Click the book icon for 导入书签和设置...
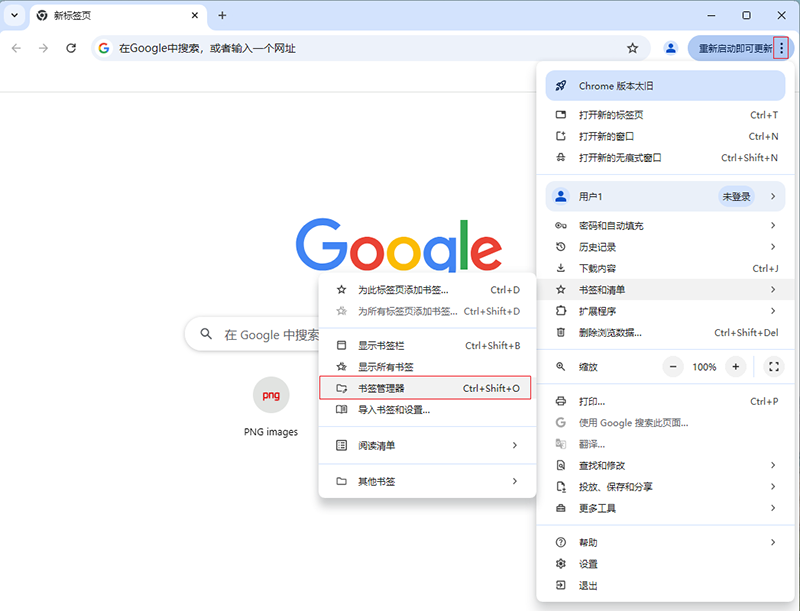The height and width of the screenshot is (611, 800). (x=341, y=410)
